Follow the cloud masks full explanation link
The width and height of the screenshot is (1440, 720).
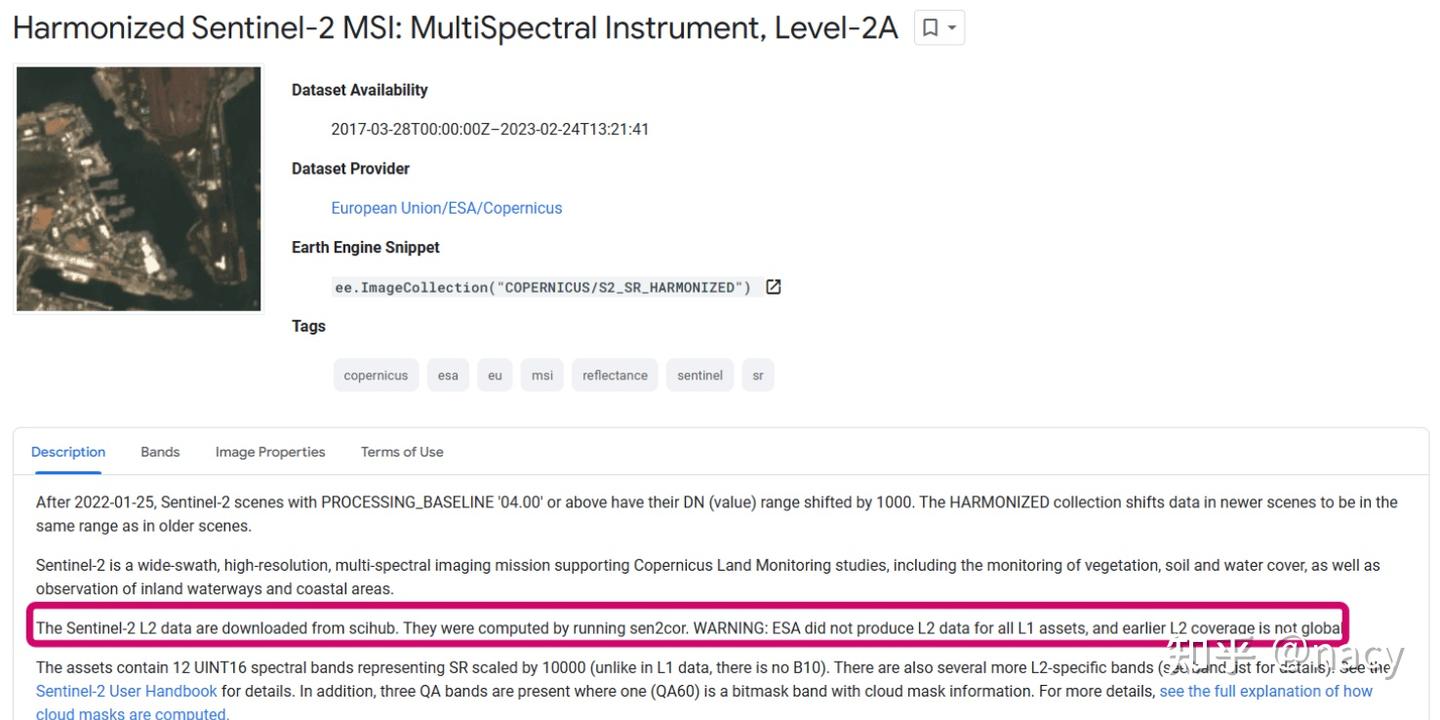coord(1265,691)
